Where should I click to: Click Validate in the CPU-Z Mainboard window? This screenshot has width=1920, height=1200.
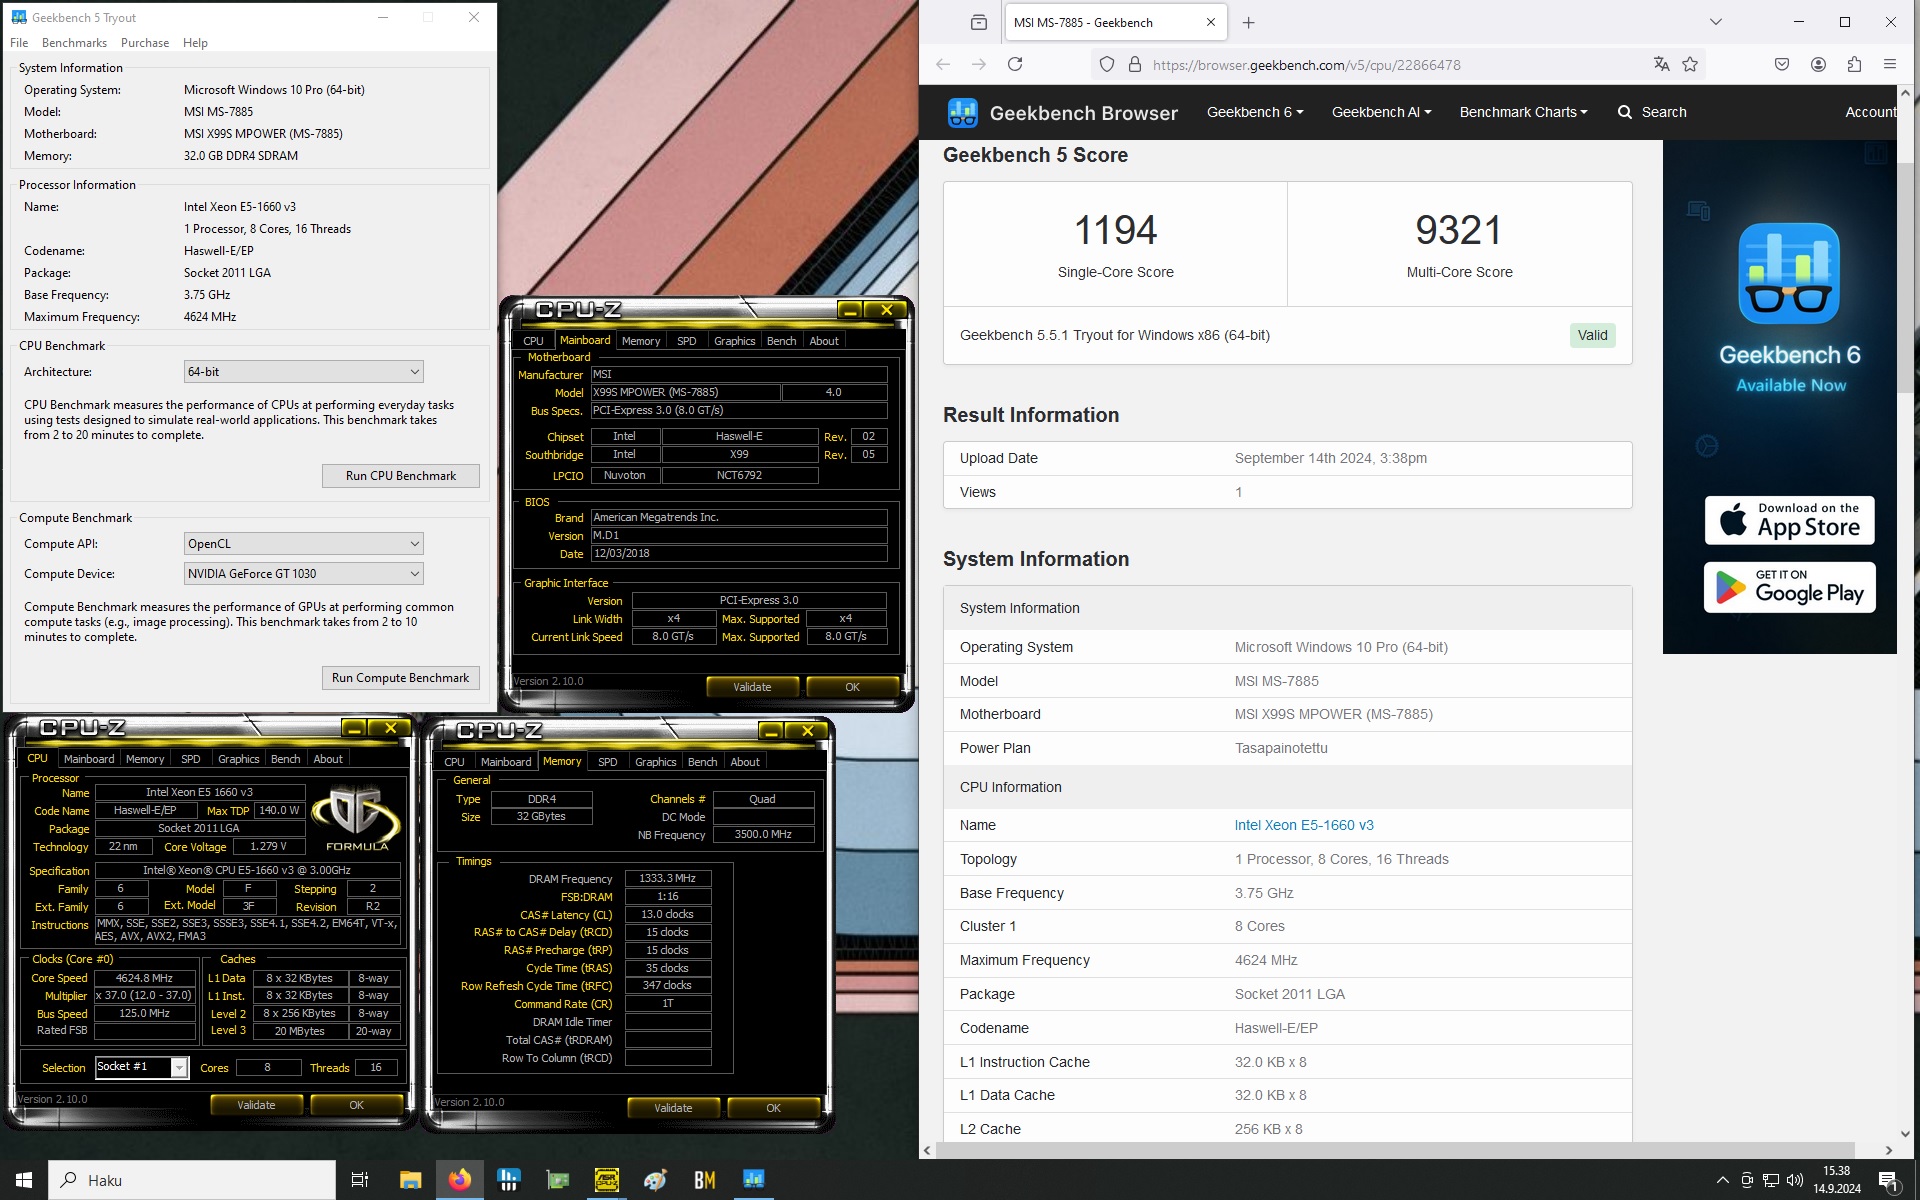click(x=752, y=687)
